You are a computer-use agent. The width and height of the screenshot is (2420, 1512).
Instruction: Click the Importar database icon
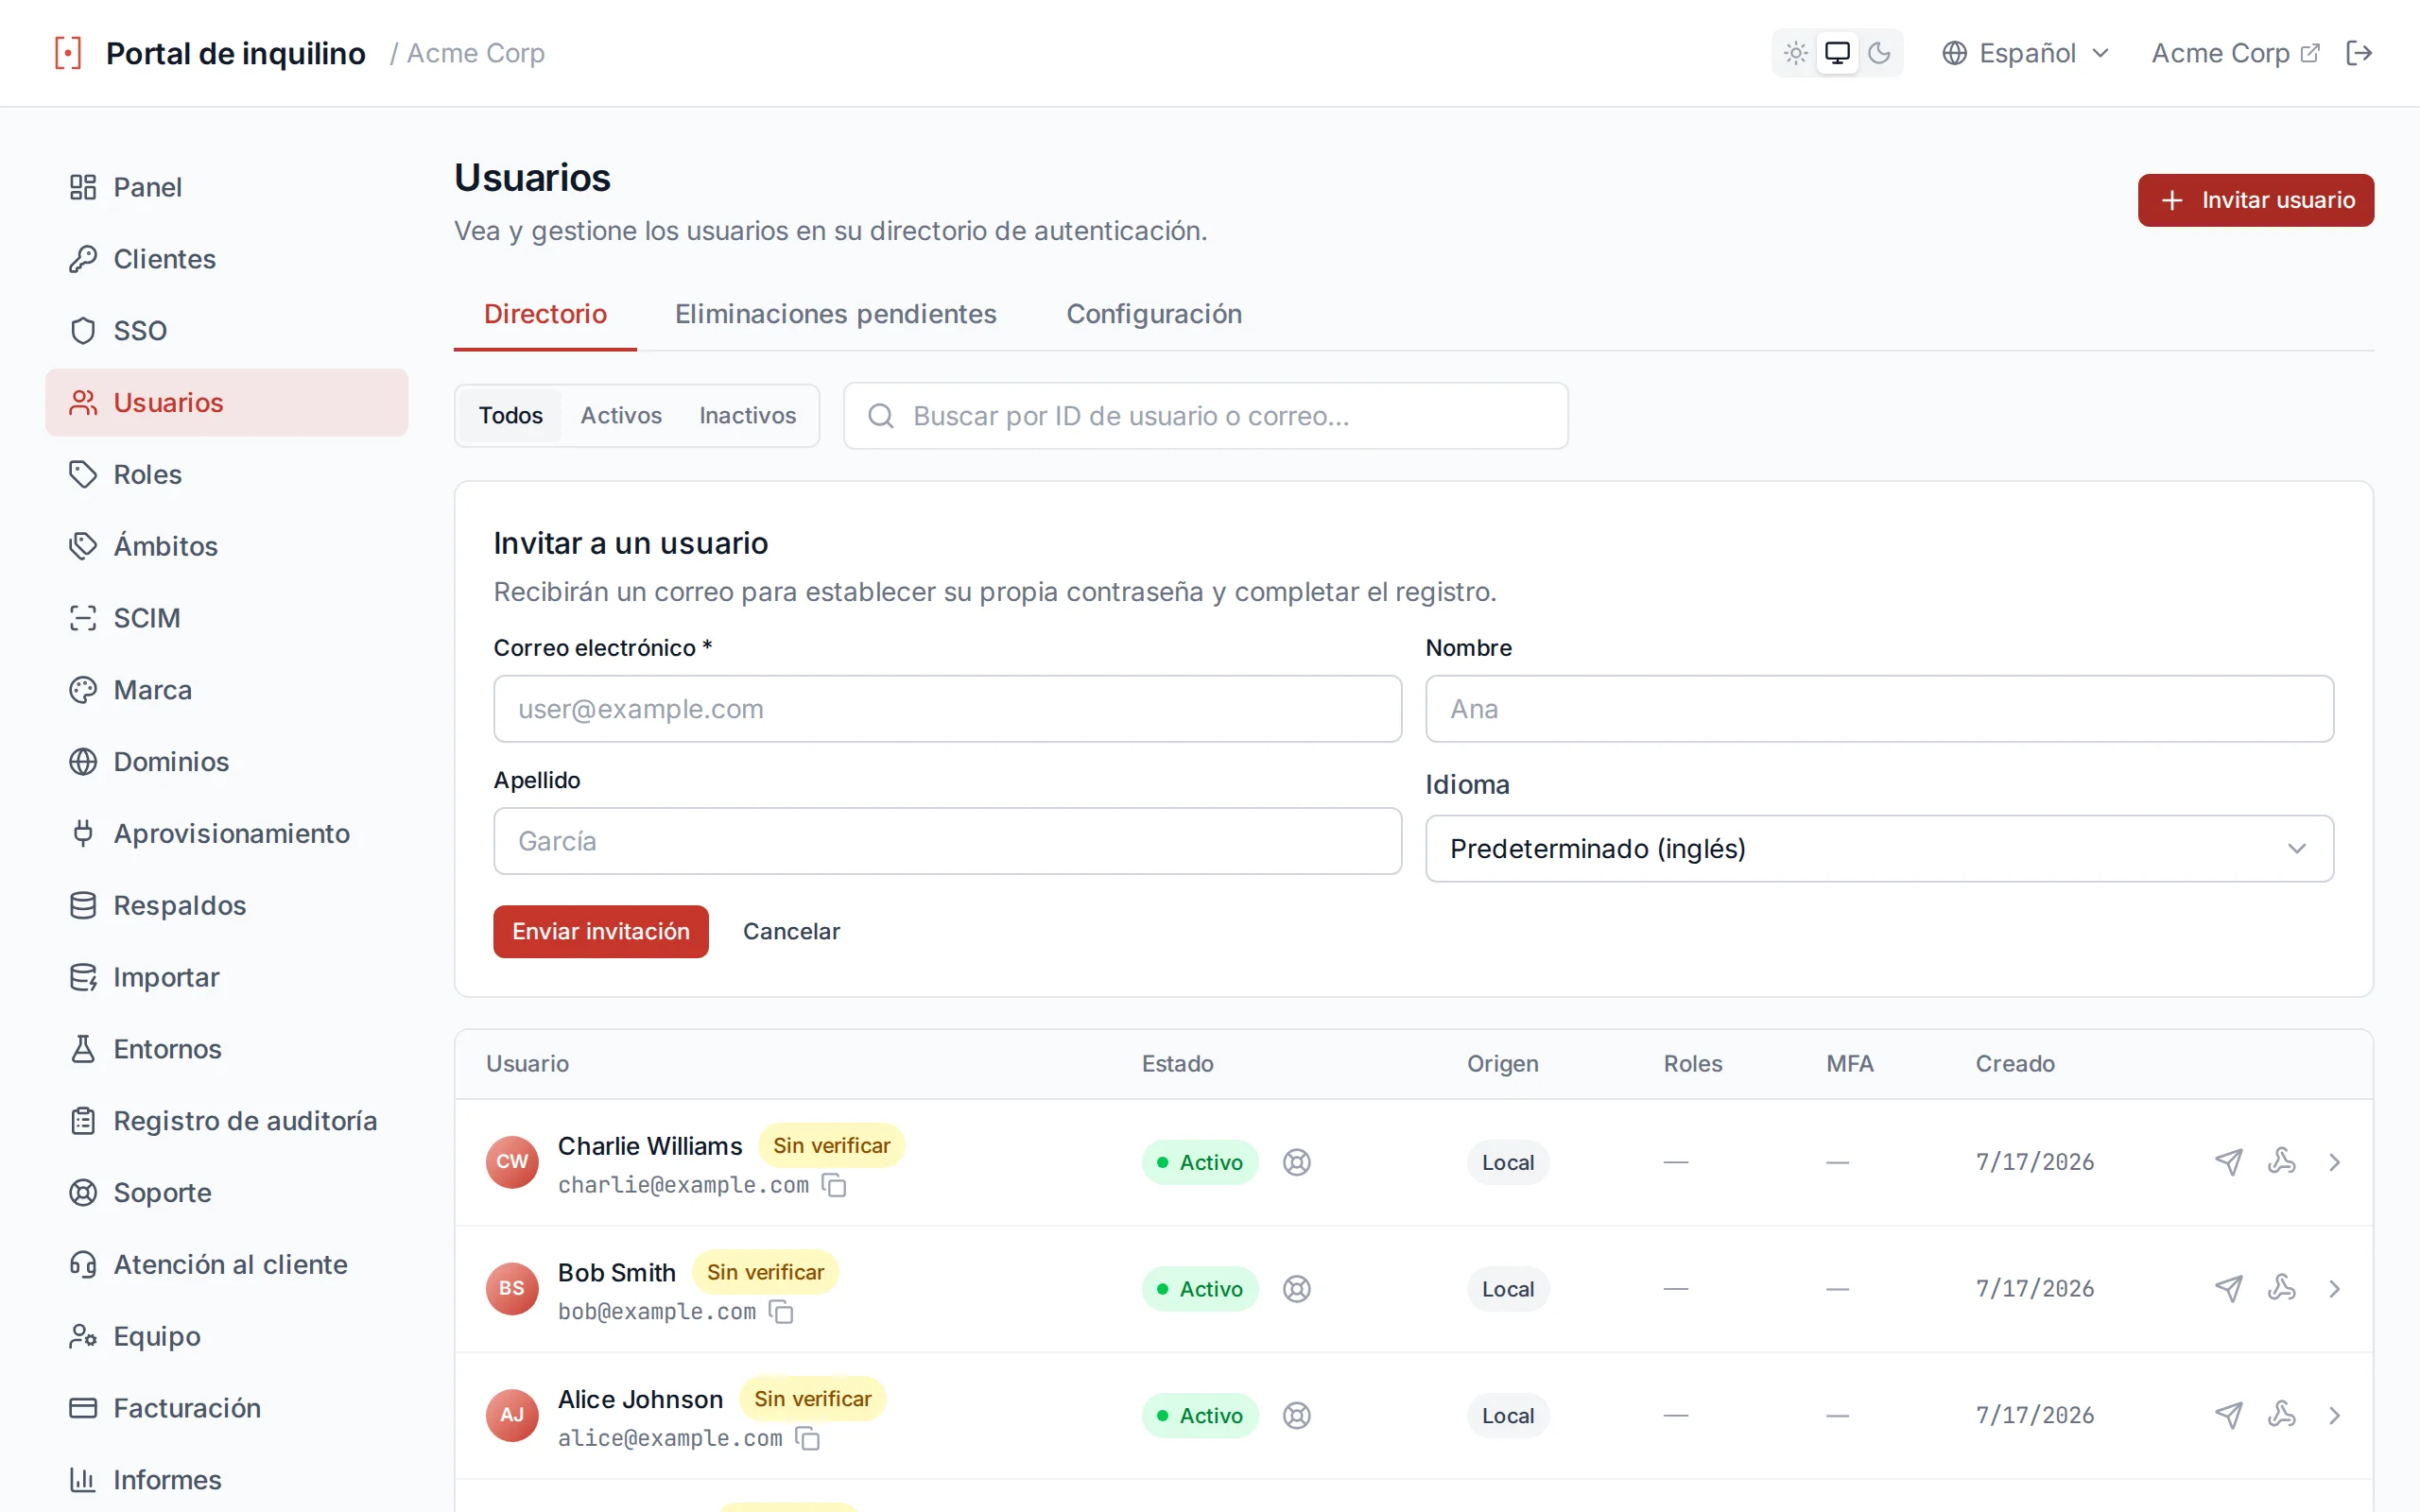point(83,977)
